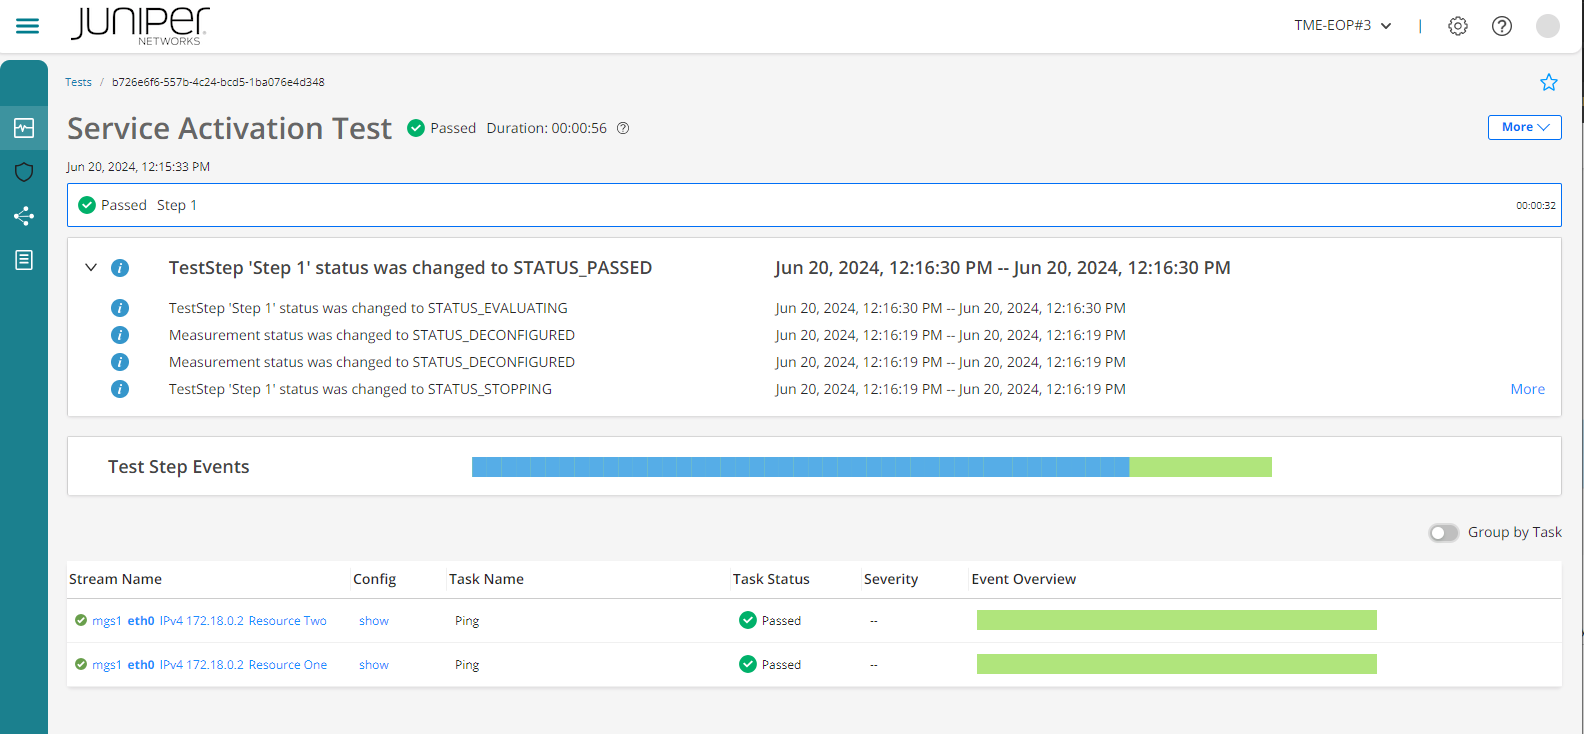Collapse the STATUS_PASSED event list chevron

(91, 267)
